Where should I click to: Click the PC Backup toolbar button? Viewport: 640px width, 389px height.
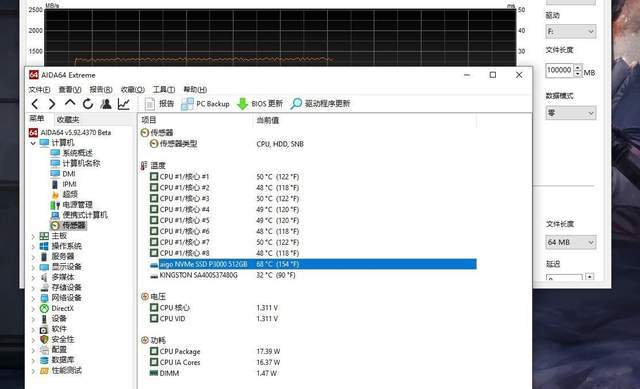pos(205,104)
